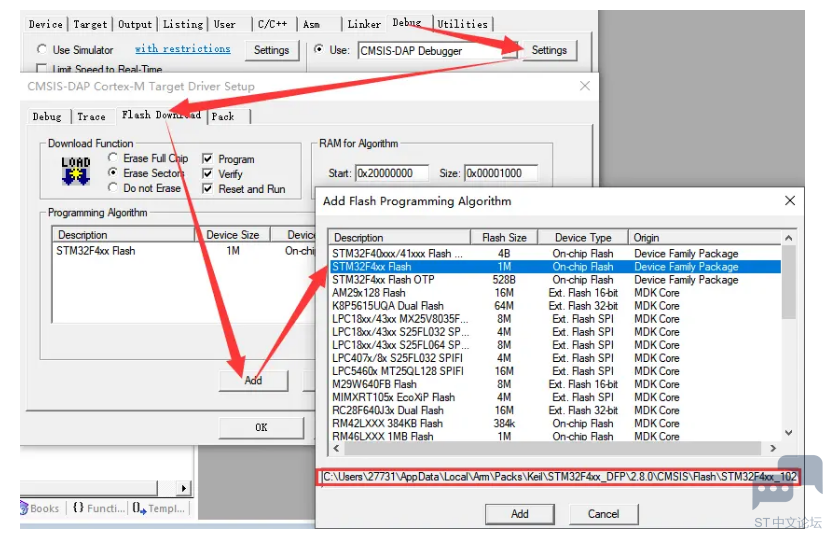831x538 pixels.
Task: Toggle the Reset and Run checkbox
Action: pos(208,189)
